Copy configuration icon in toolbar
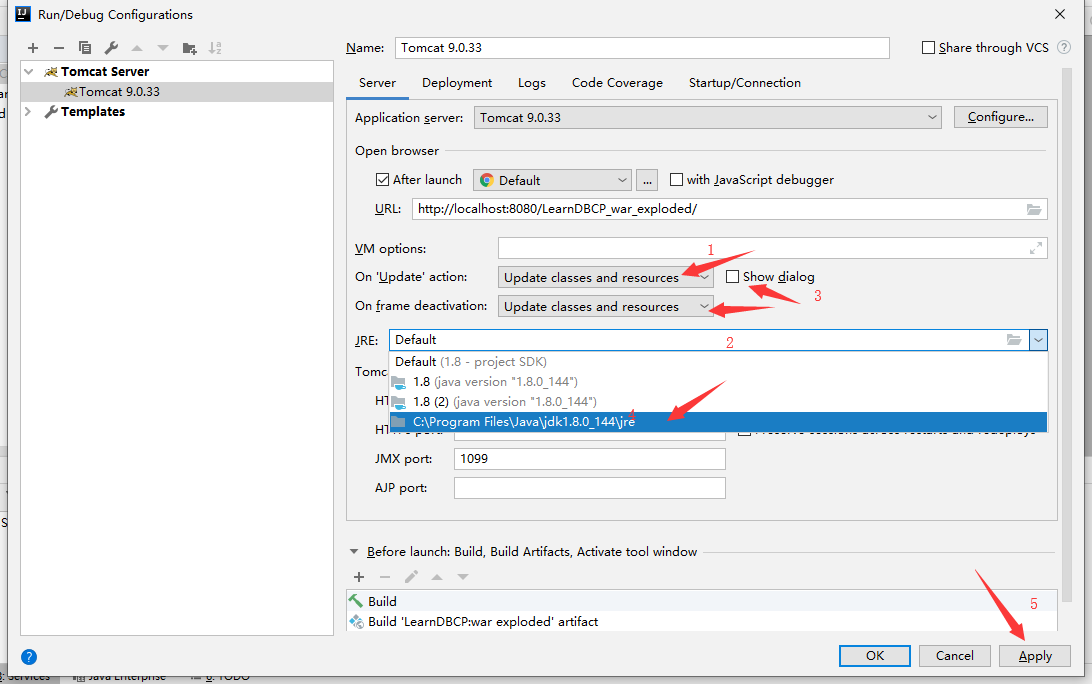The height and width of the screenshot is (684, 1092). [x=85, y=48]
